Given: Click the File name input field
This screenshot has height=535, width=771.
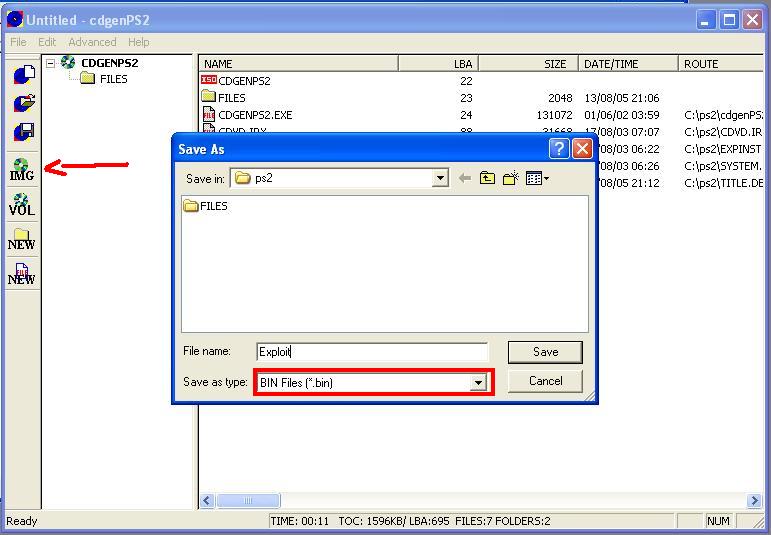Looking at the screenshot, I should coord(372,352).
